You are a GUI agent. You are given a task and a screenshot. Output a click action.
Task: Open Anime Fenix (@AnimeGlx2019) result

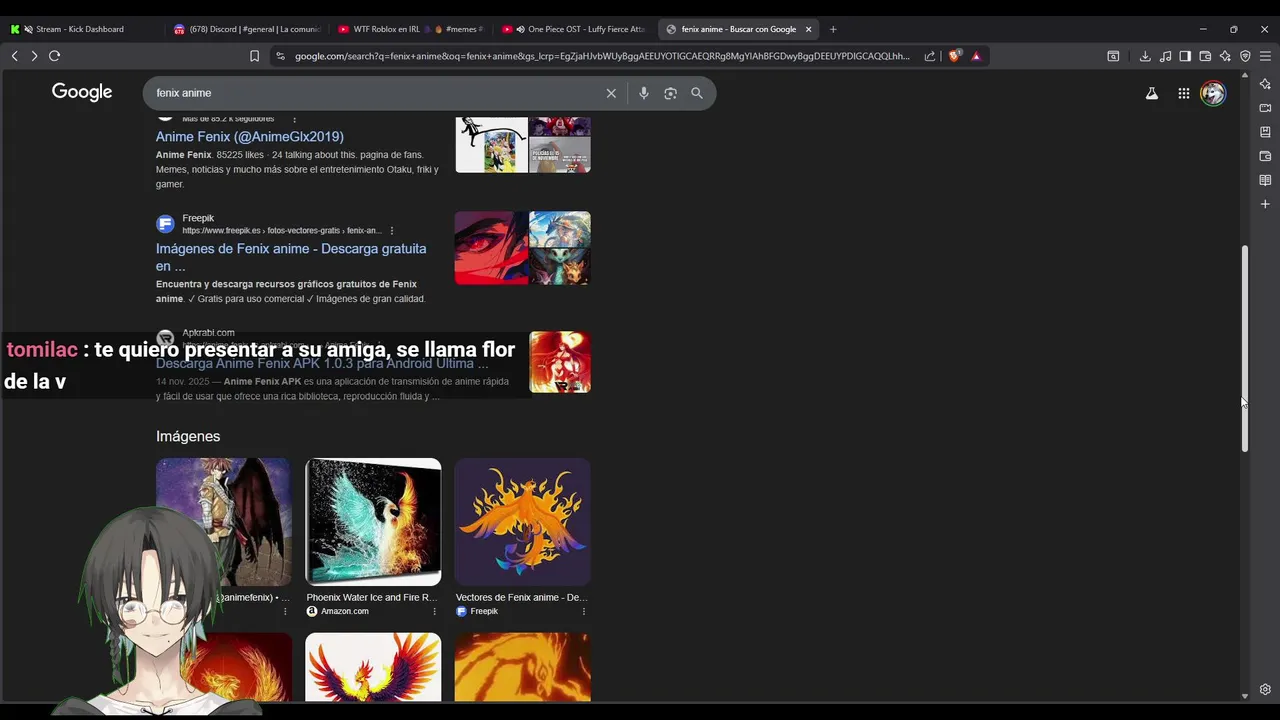250,137
